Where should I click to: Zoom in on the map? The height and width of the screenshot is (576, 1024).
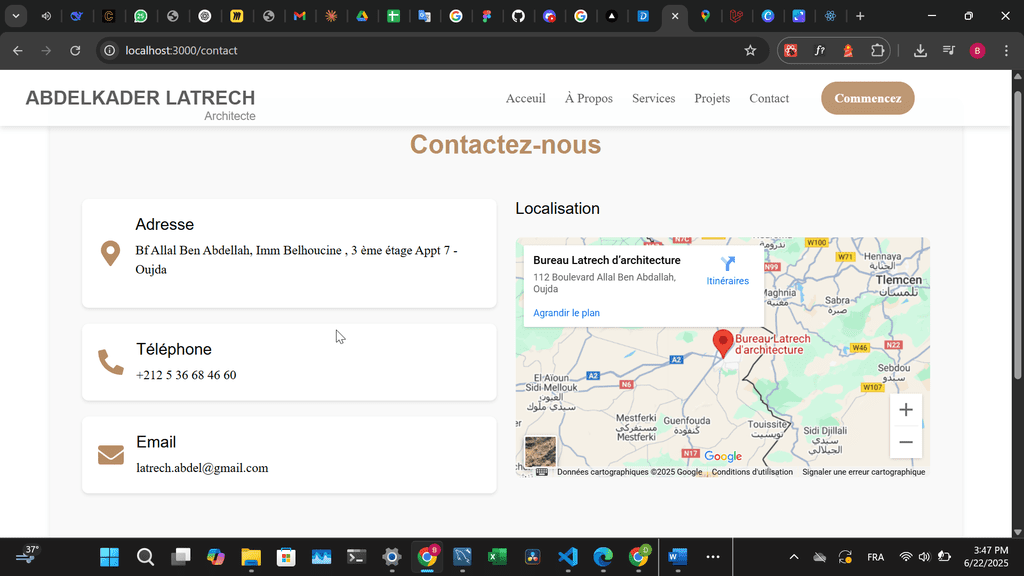(x=905, y=409)
